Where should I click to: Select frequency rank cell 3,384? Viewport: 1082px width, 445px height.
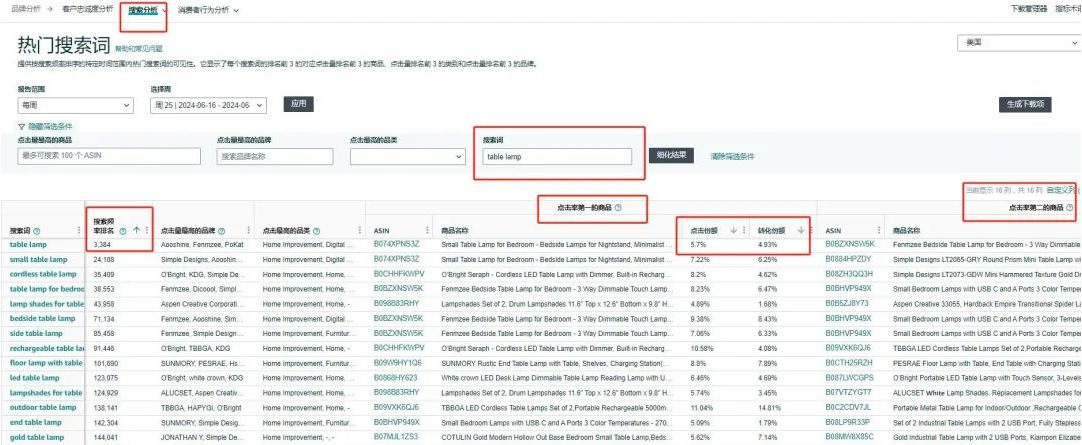point(102,244)
